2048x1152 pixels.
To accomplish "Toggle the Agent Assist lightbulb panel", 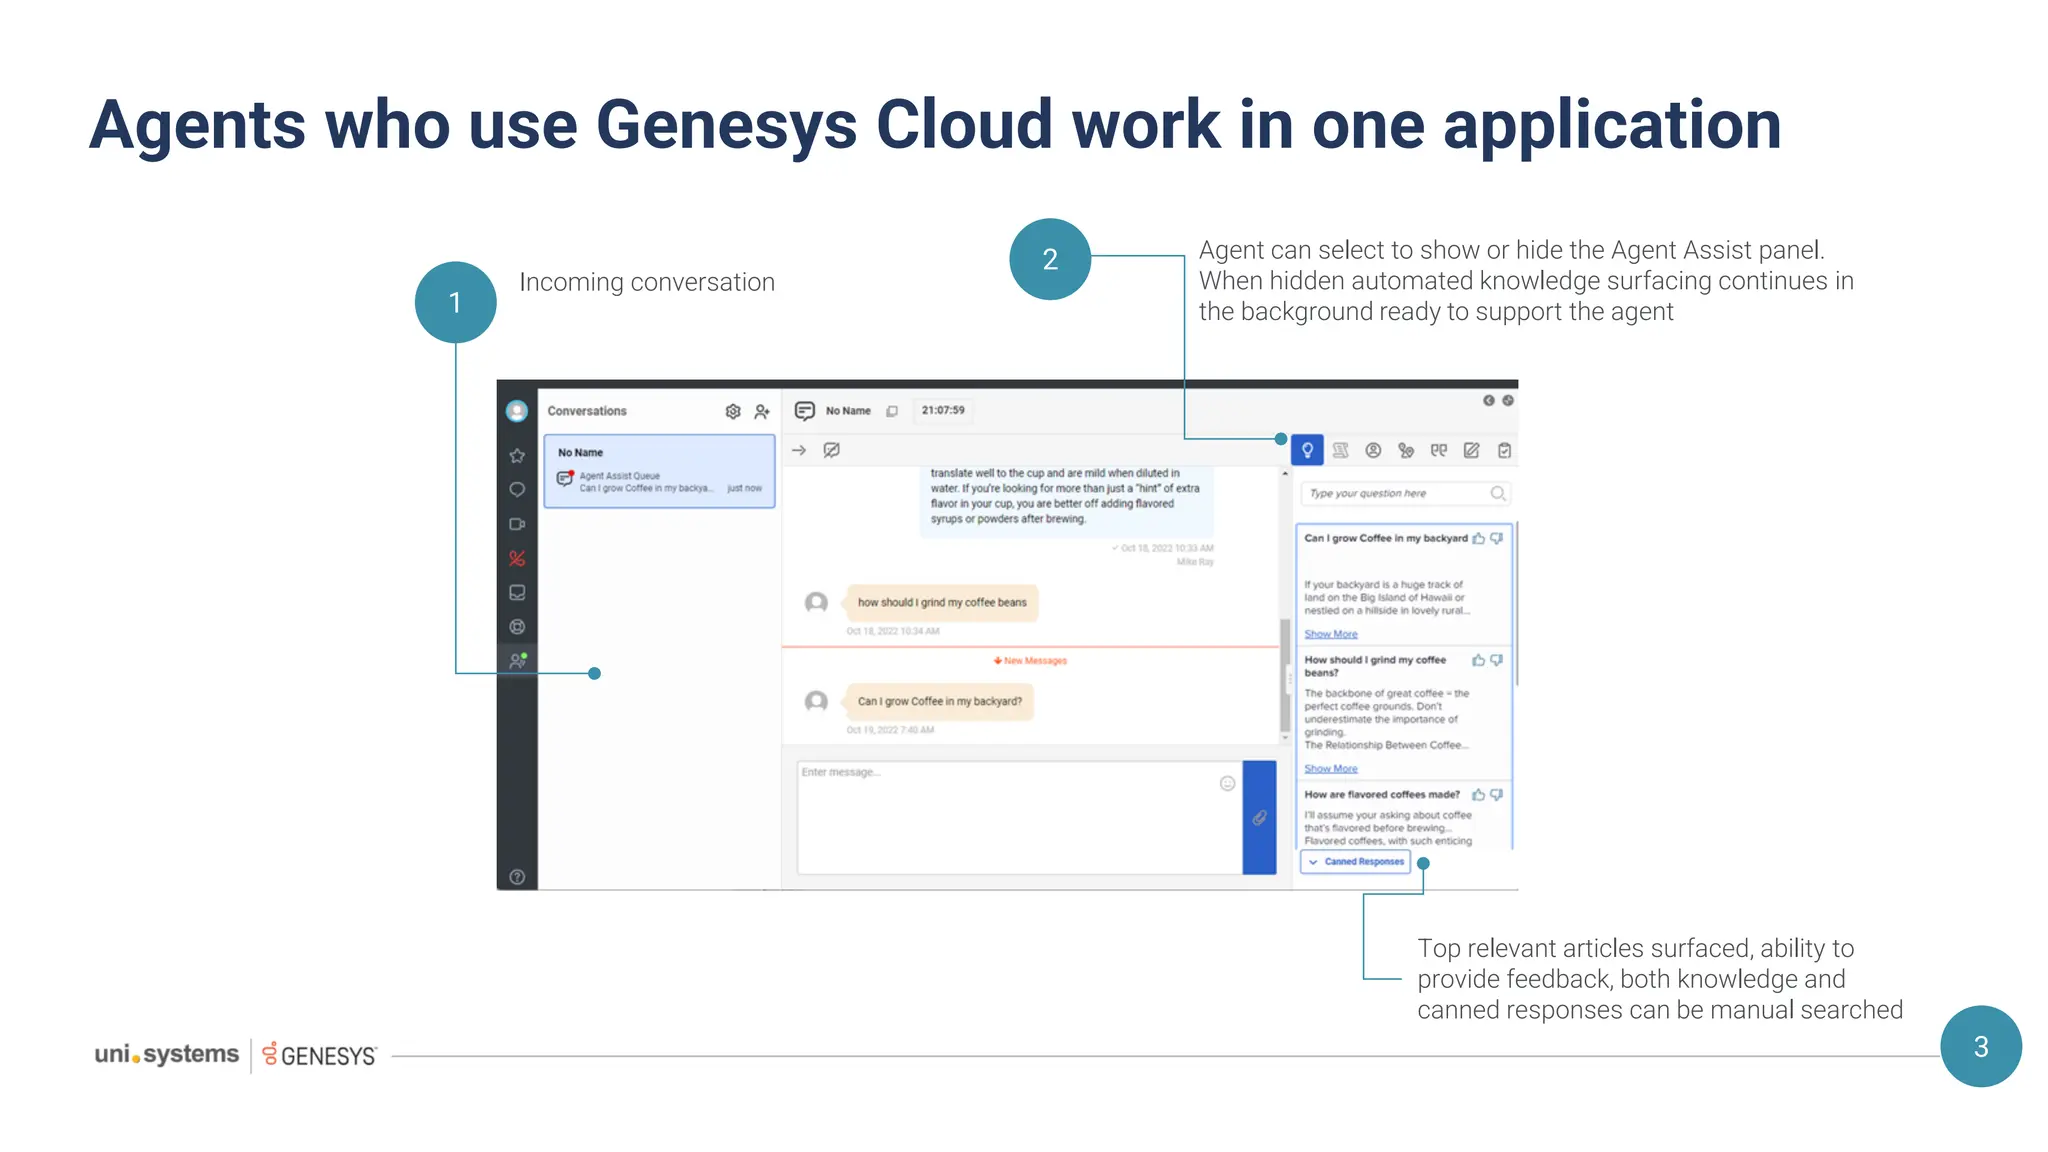I will [1307, 450].
